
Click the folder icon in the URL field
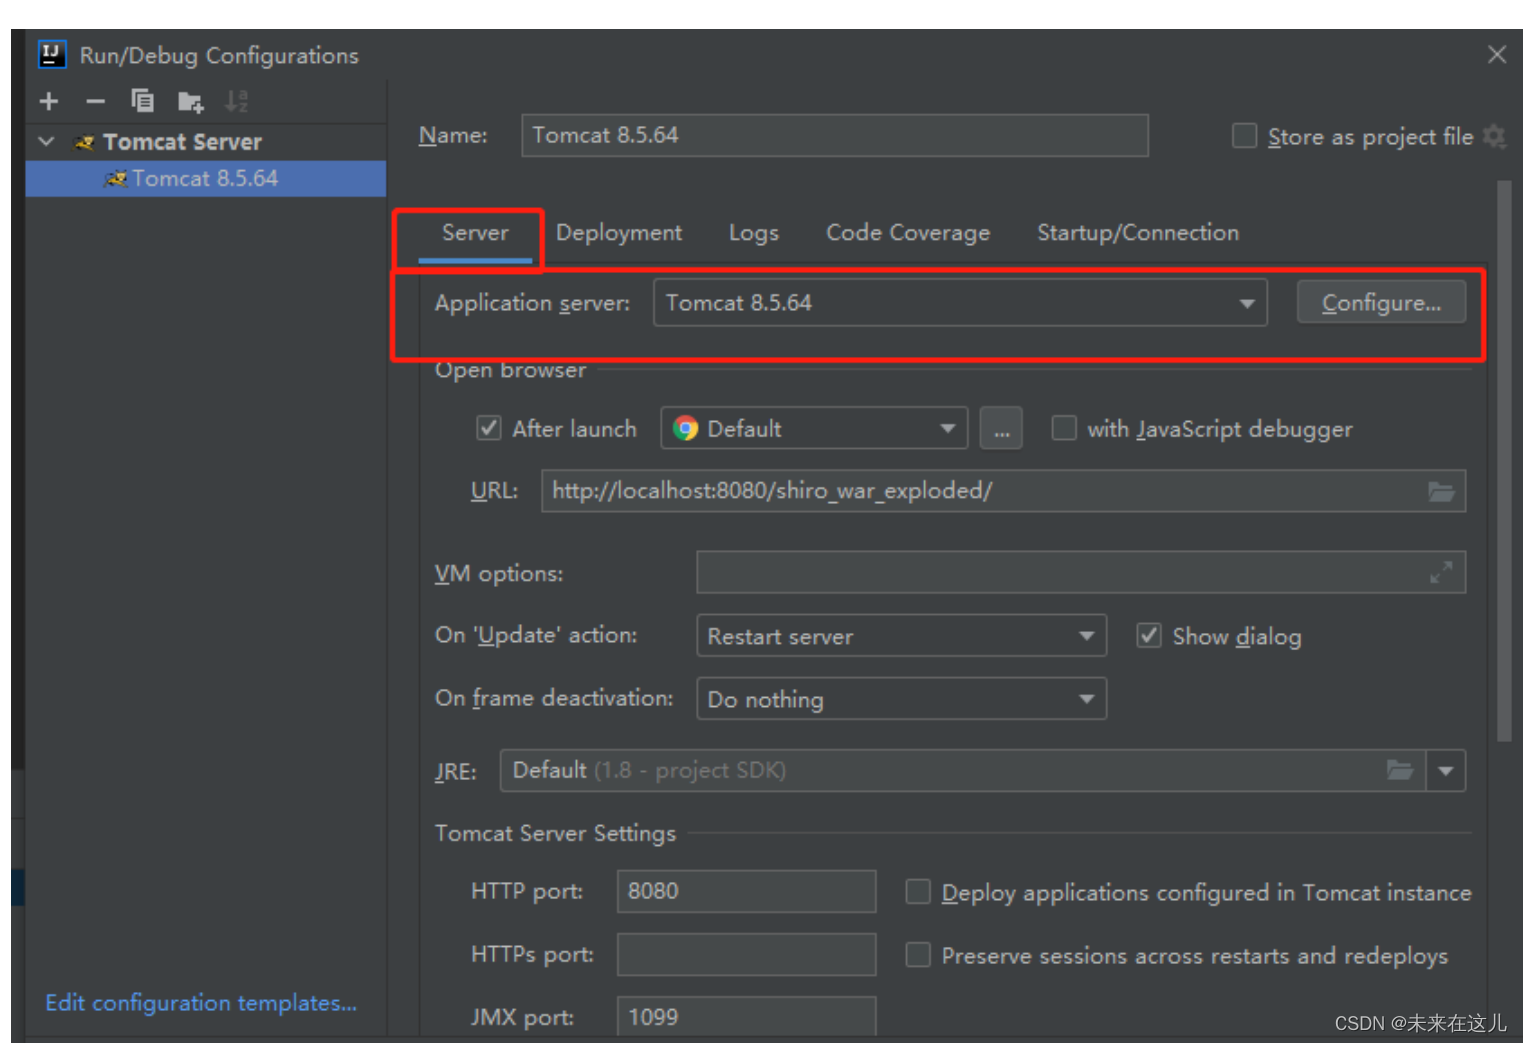pyautogui.click(x=1441, y=491)
